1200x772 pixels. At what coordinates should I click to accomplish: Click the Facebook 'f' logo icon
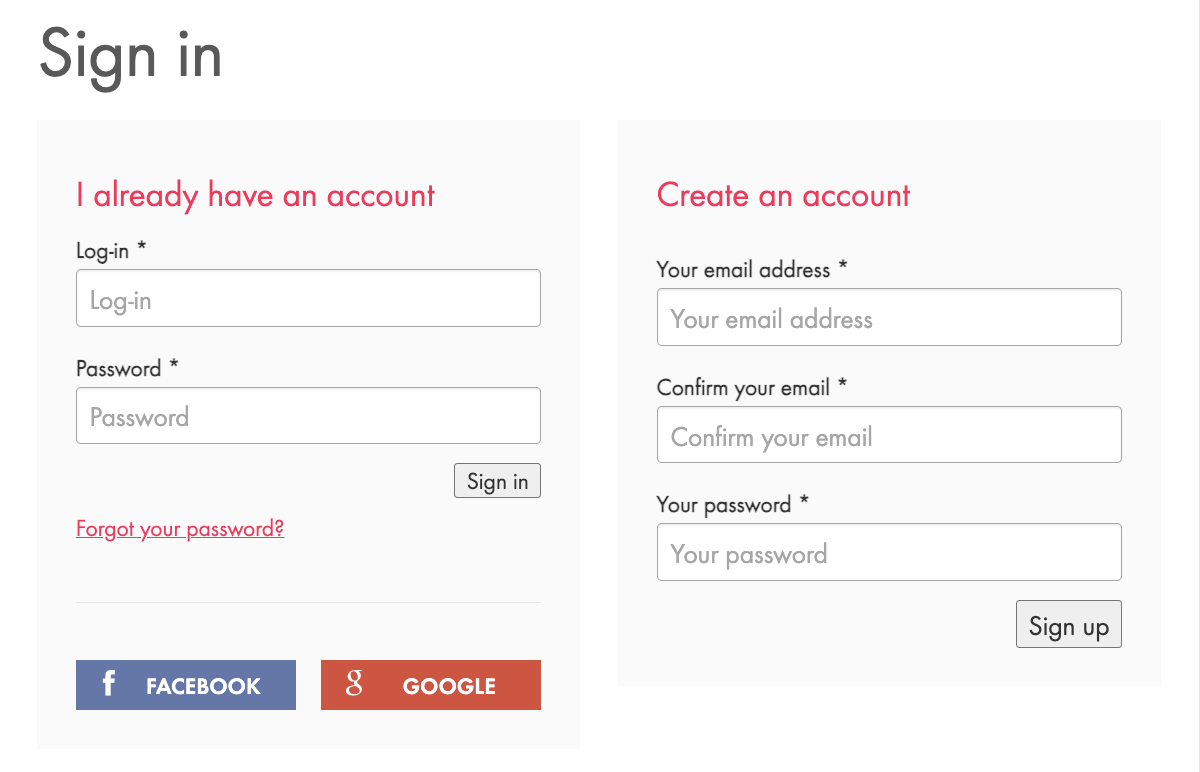109,684
